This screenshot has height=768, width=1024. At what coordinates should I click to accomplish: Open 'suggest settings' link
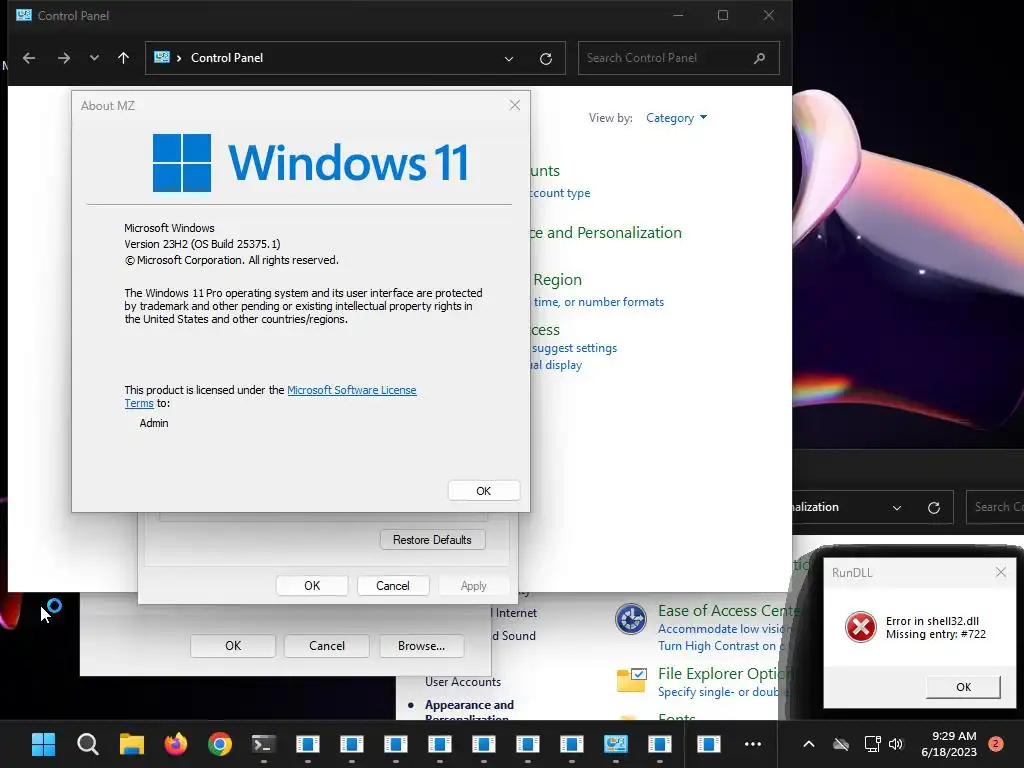[574, 348]
